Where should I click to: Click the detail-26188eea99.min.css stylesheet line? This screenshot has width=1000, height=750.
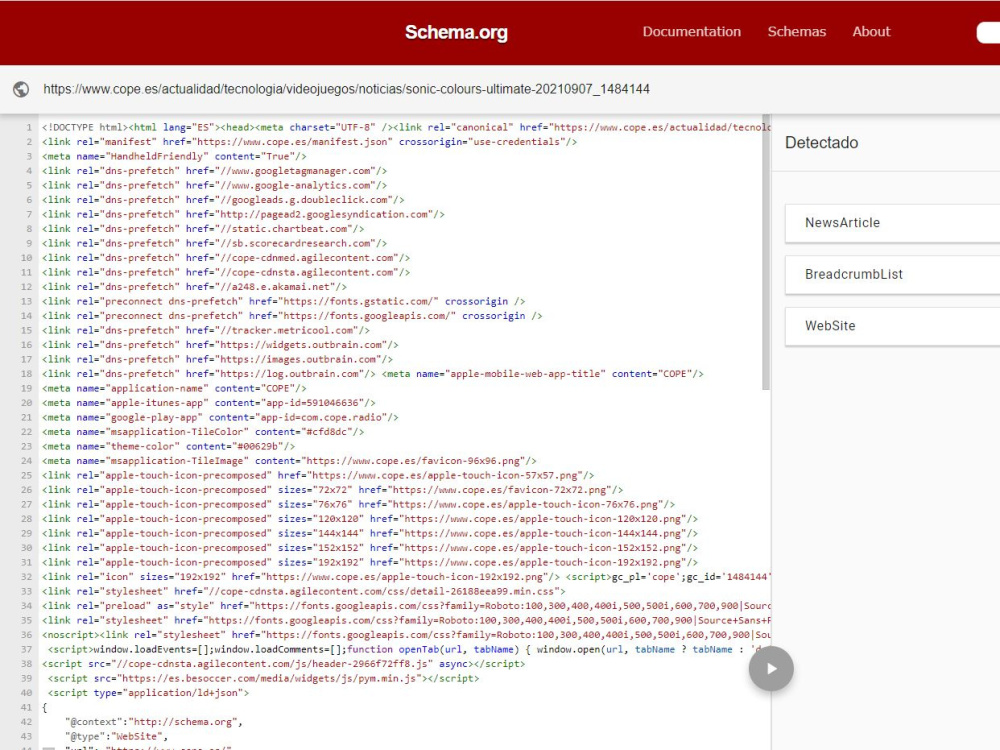pos(304,591)
